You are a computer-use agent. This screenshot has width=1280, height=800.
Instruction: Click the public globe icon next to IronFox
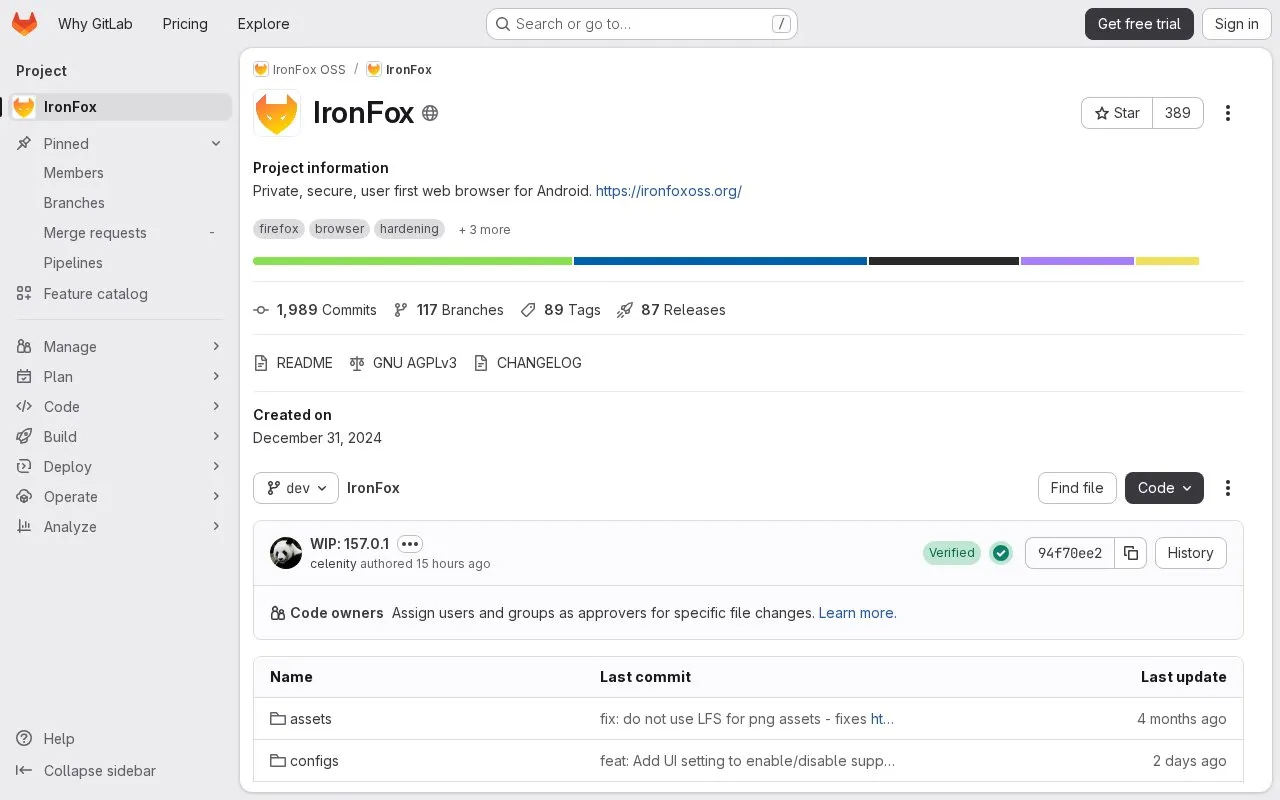(x=430, y=113)
